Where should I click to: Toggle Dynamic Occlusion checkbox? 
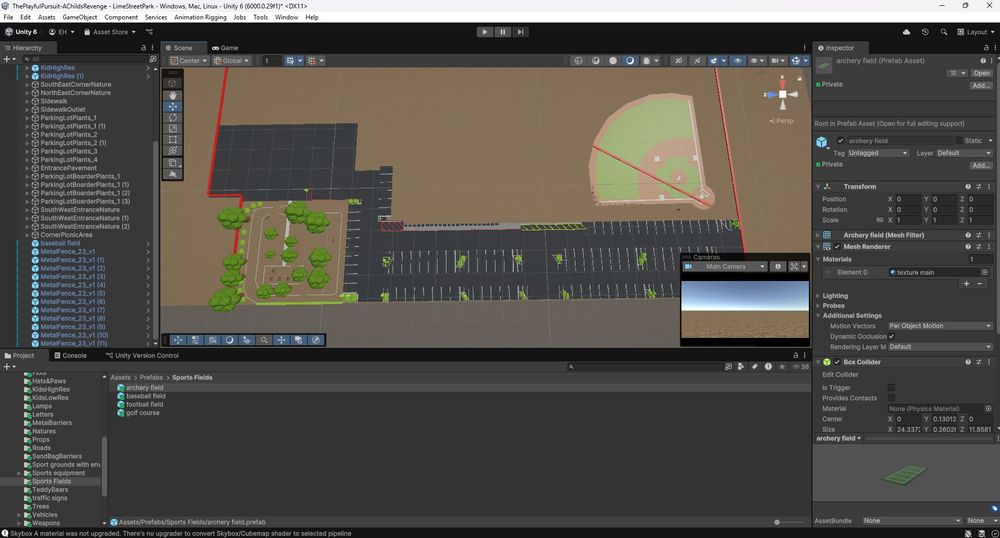click(x=891, y=337)
